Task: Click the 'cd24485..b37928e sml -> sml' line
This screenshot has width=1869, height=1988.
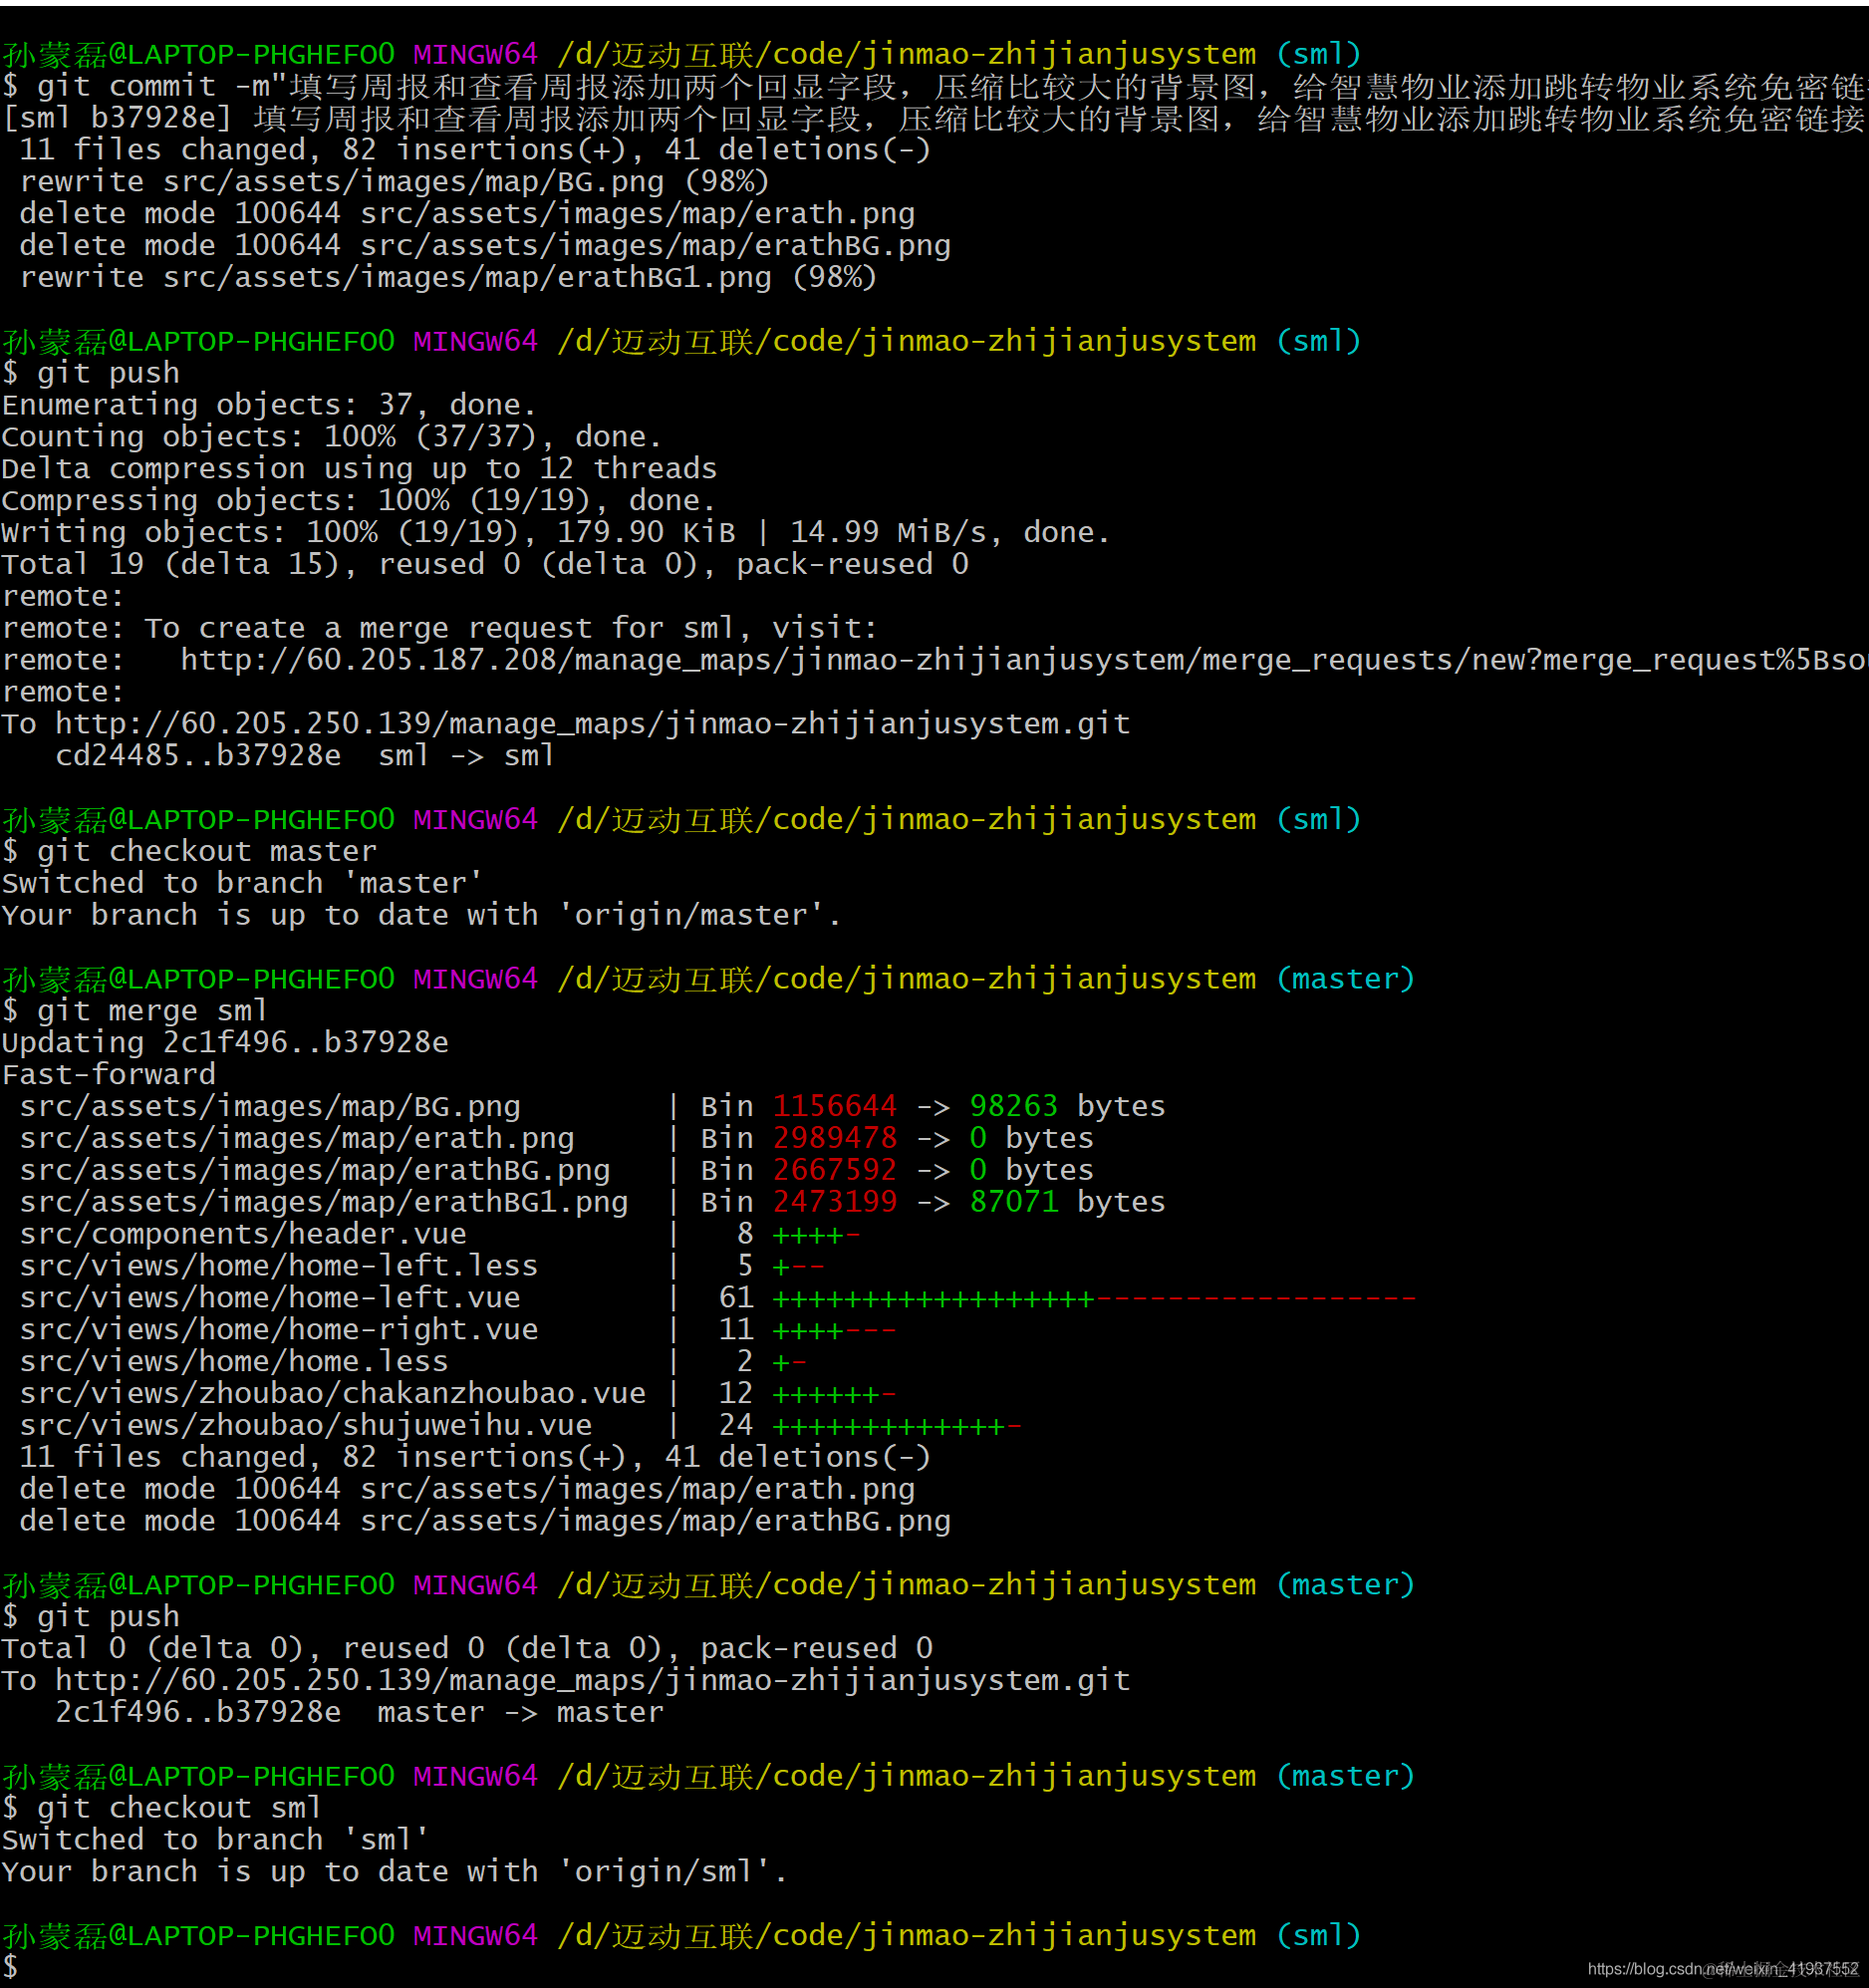Action: click(x=305, y=756)
